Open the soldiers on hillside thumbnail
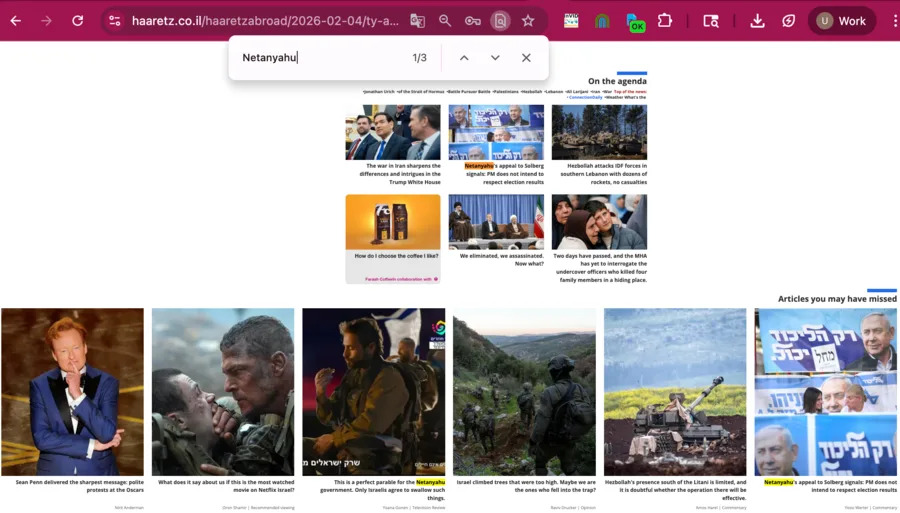Screen dimensions: 900x513 [524, 392]
